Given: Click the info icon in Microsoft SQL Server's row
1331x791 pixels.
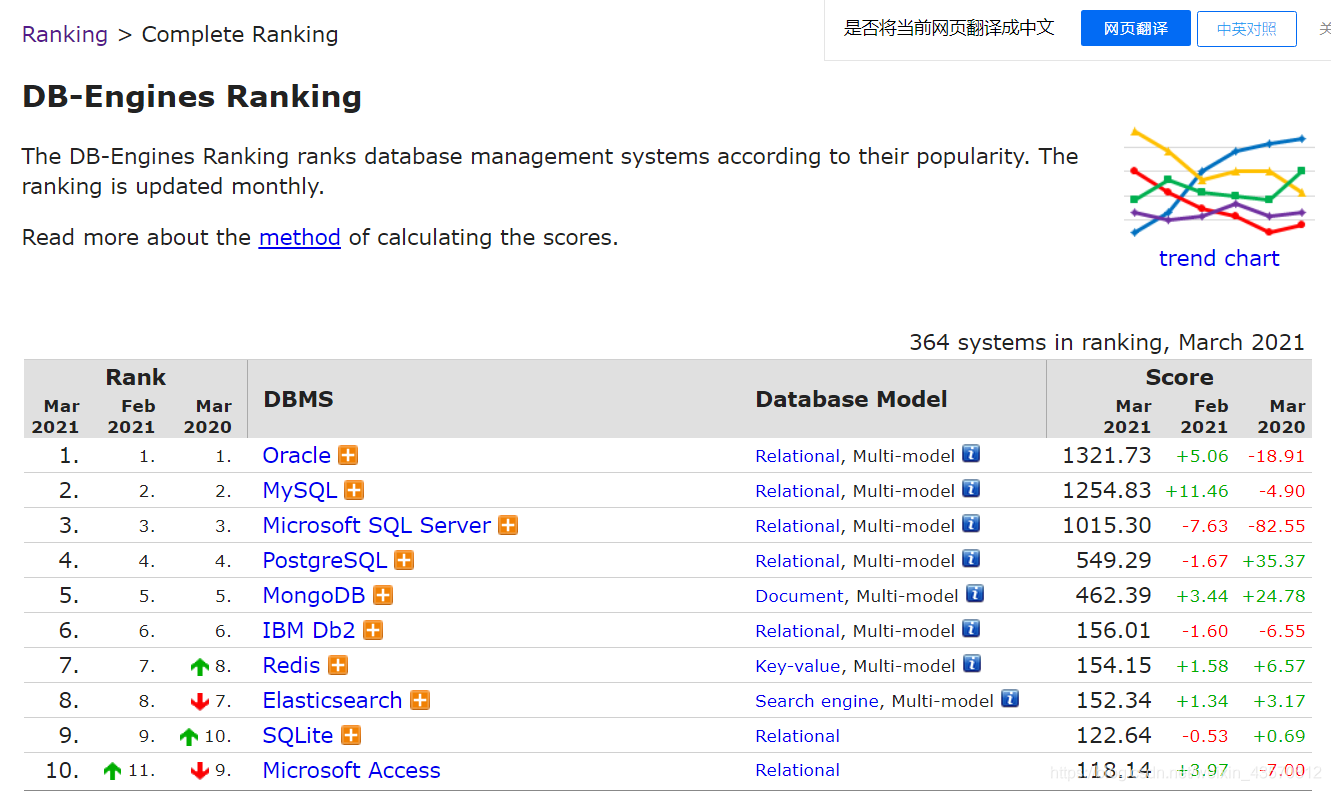Looking at the screenshot, I should coord(971,524).
